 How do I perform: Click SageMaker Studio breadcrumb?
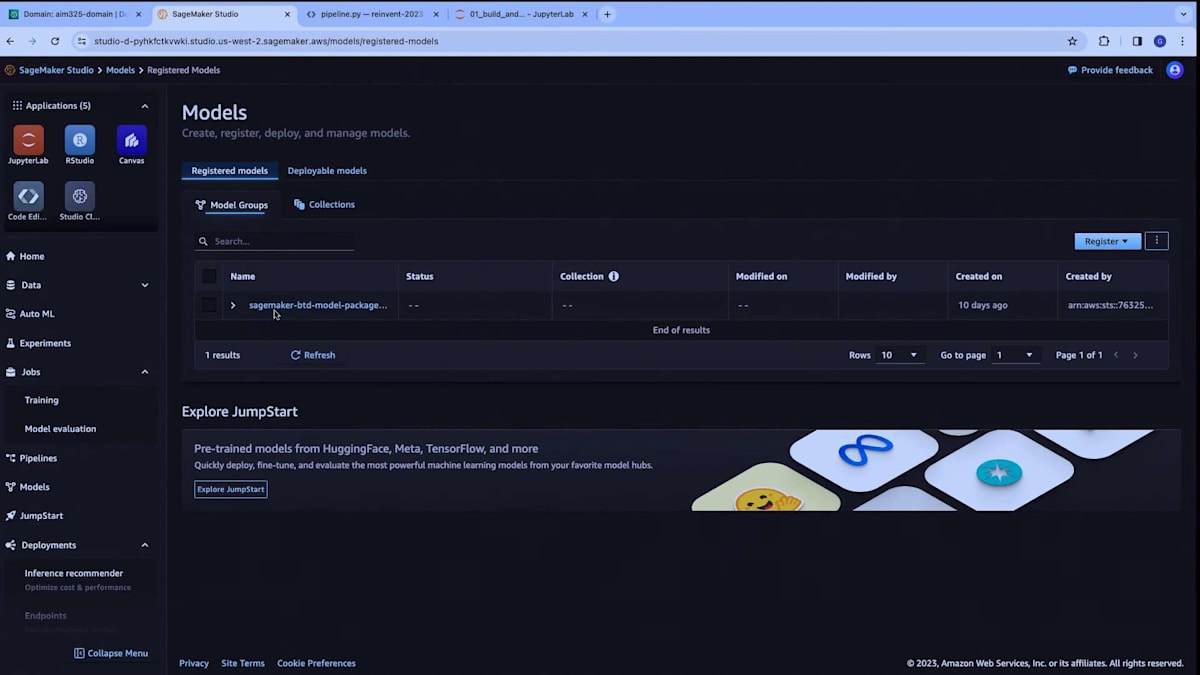pos(56,70)
